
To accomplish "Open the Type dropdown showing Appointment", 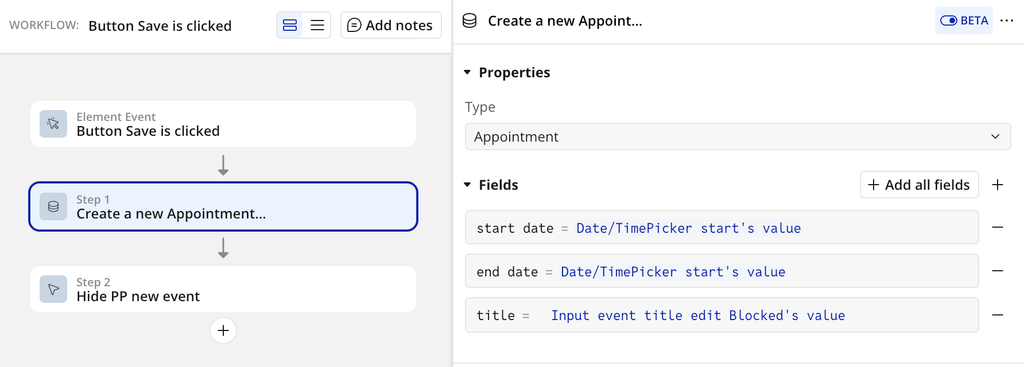I will (x=738, y=137).
